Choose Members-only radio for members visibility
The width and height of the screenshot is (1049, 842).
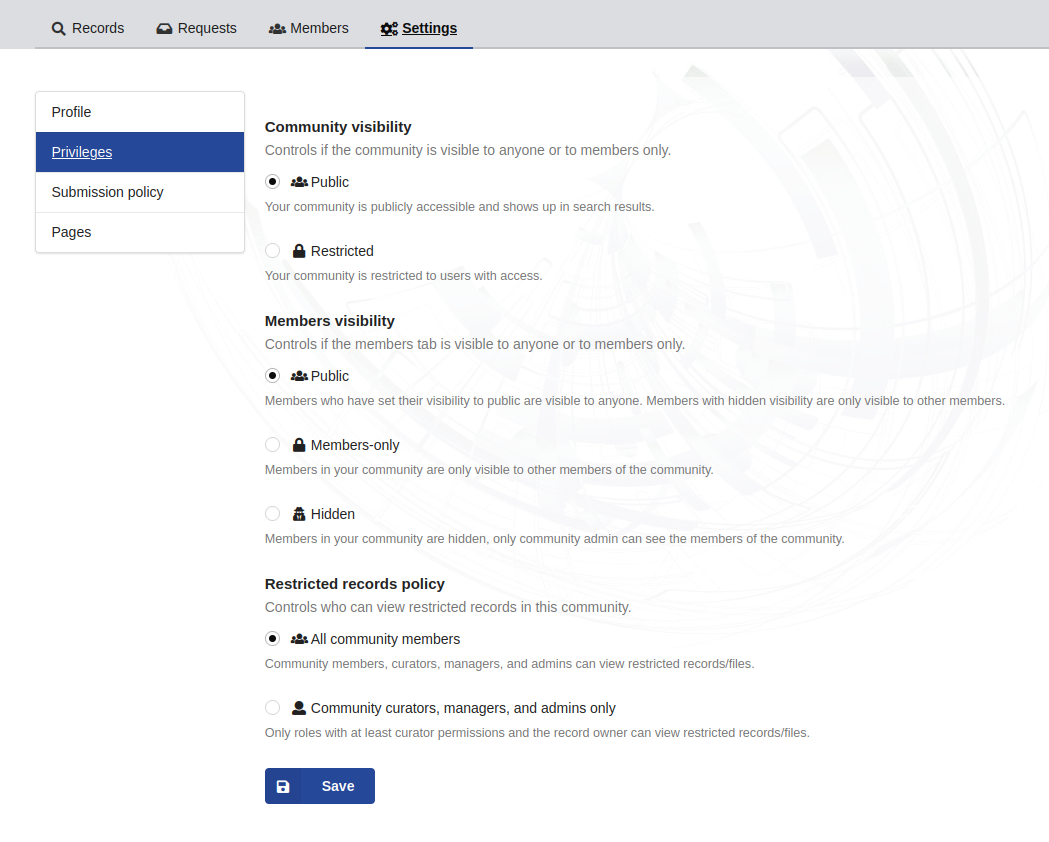[272, 445]
